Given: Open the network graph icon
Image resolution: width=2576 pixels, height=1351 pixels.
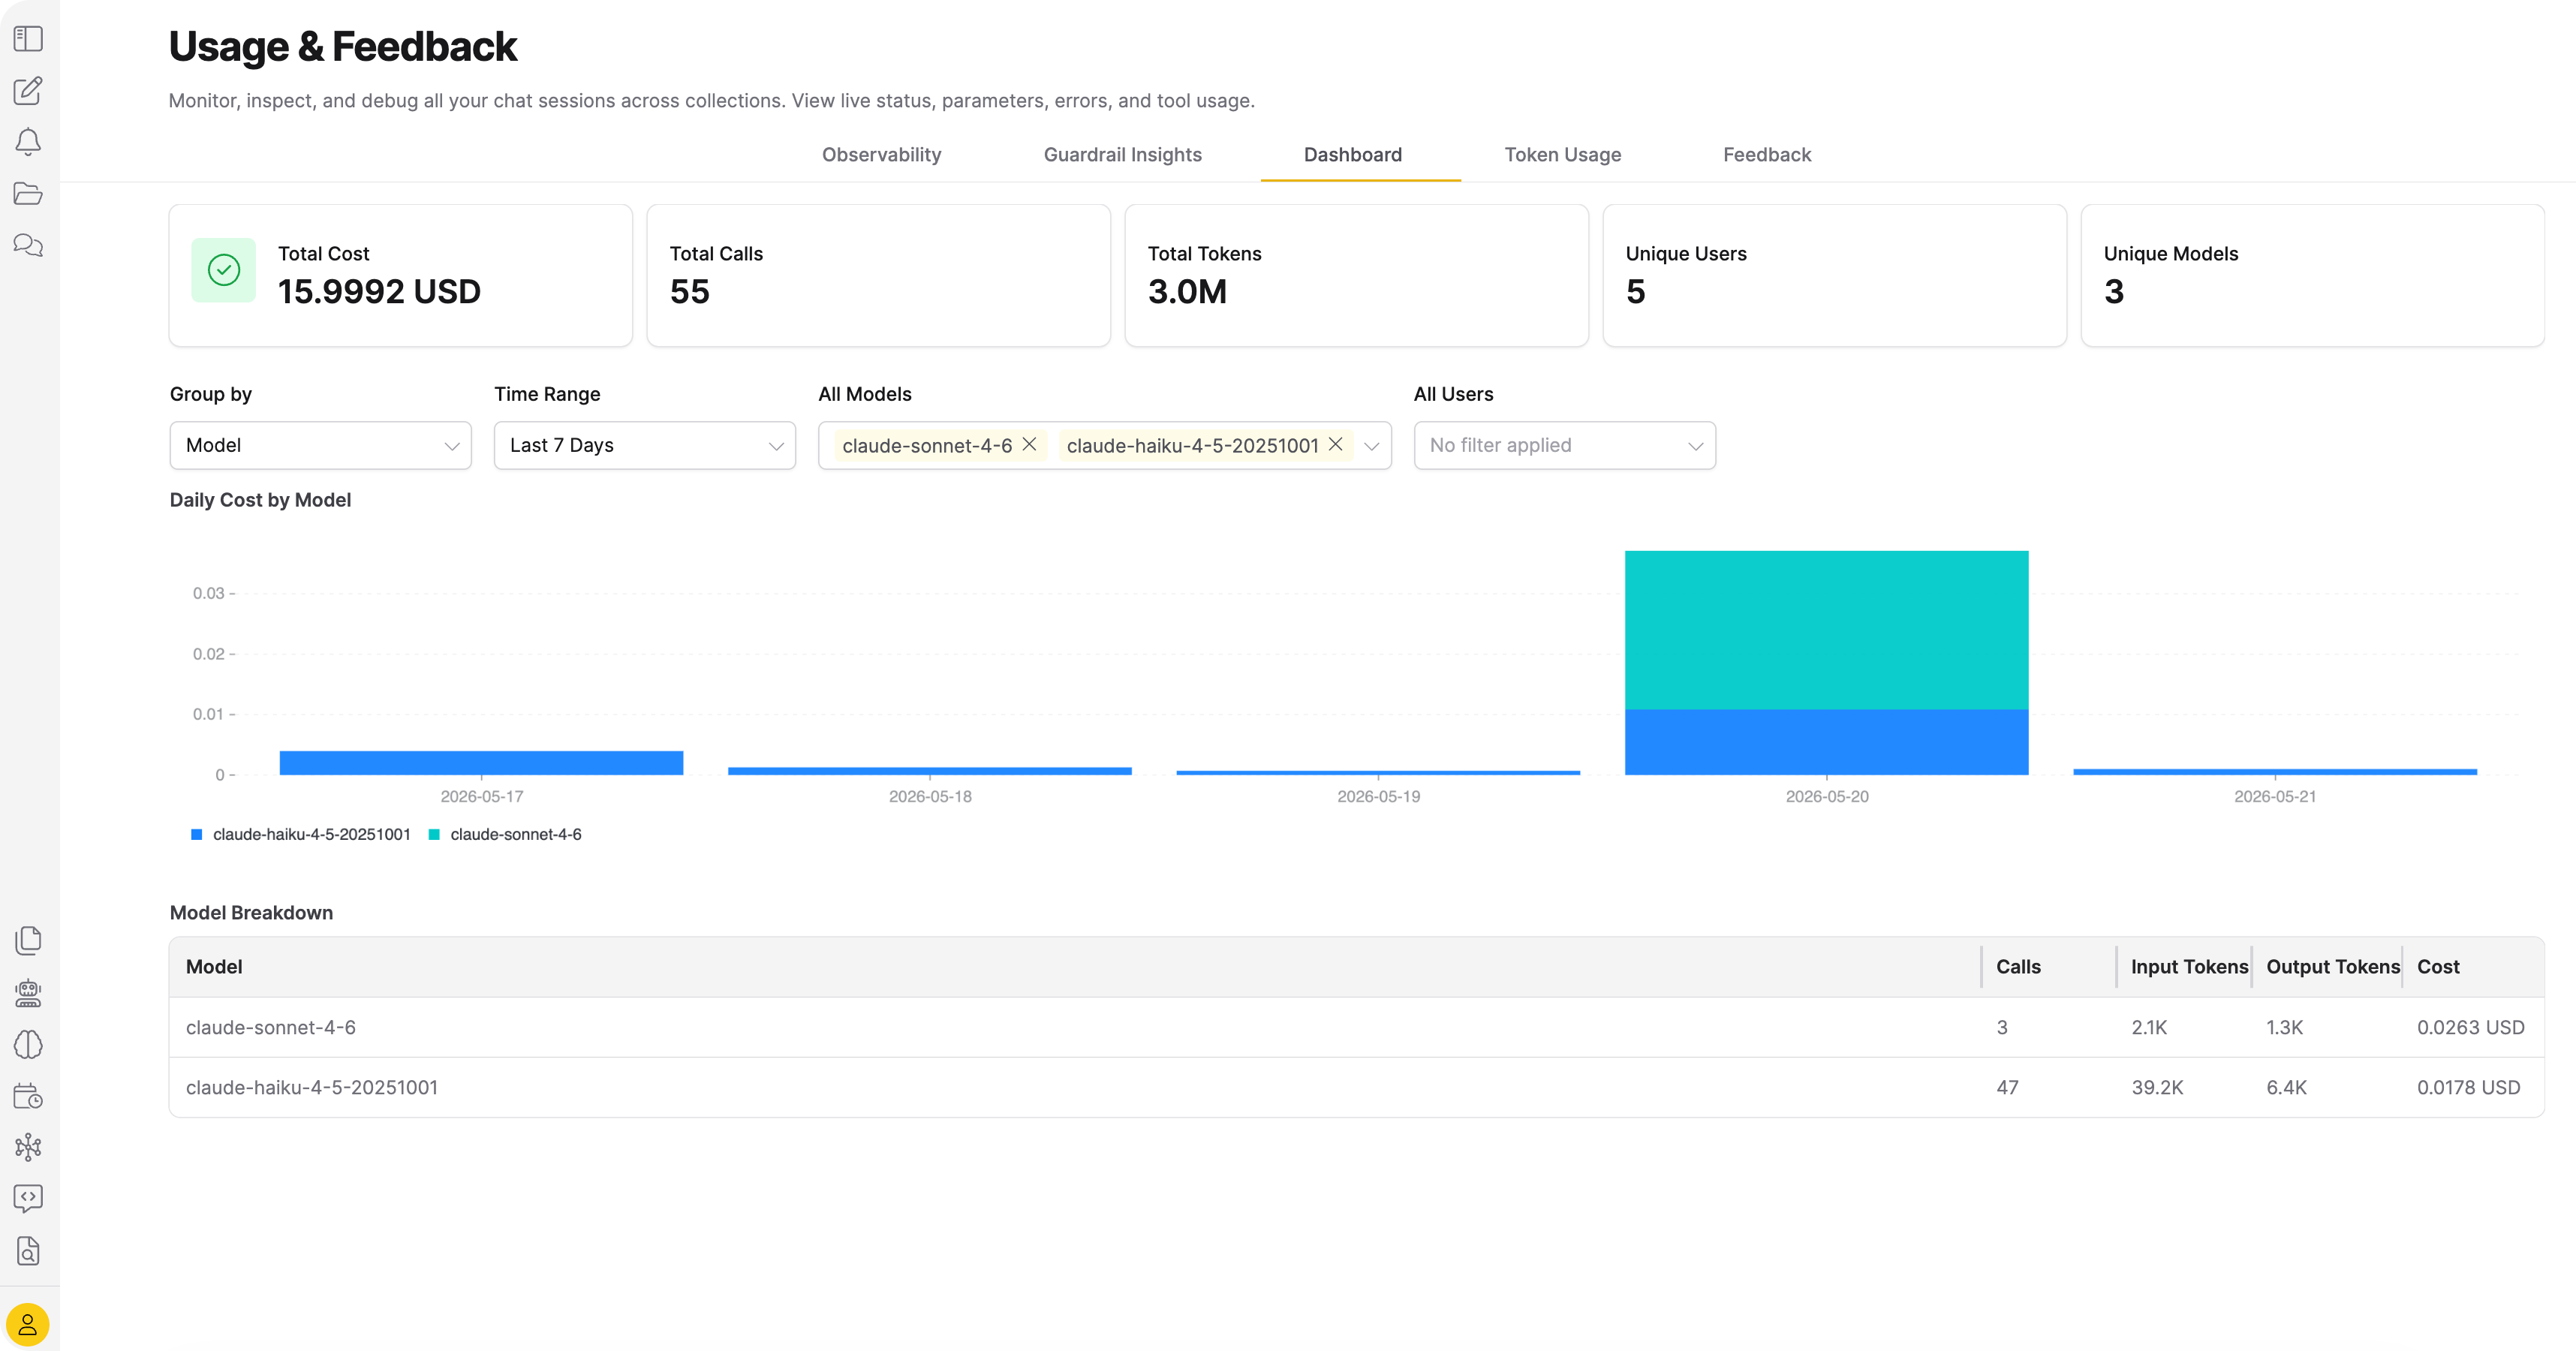Looking at the screenshot, I should [28, 1147].
